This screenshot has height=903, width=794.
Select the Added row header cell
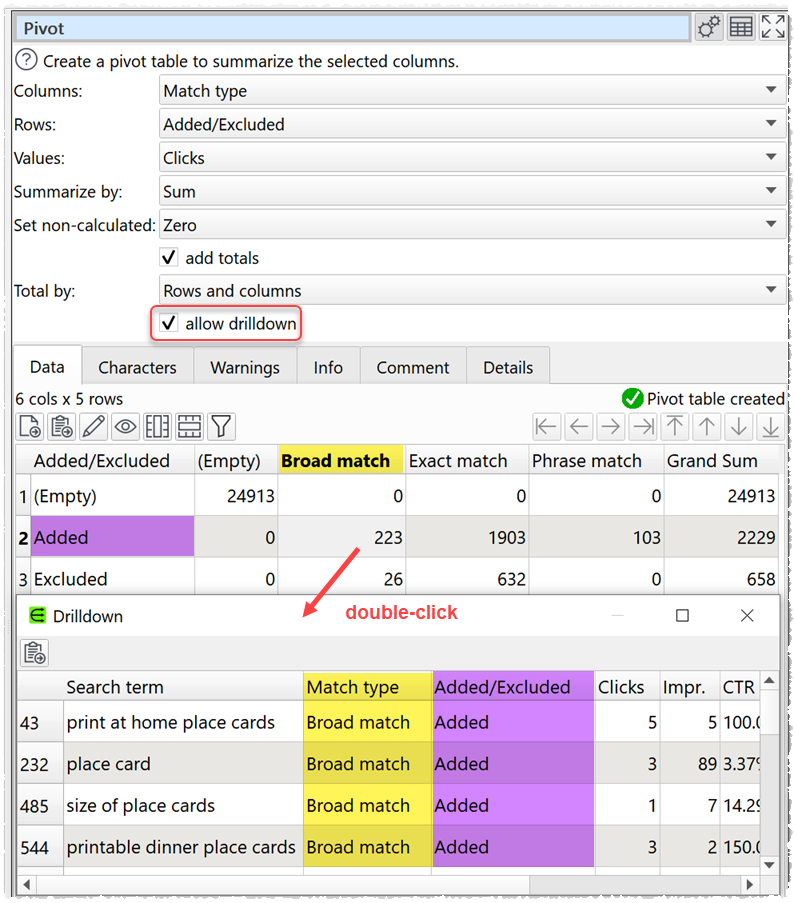pyautogui.click(x=112, y=537)
